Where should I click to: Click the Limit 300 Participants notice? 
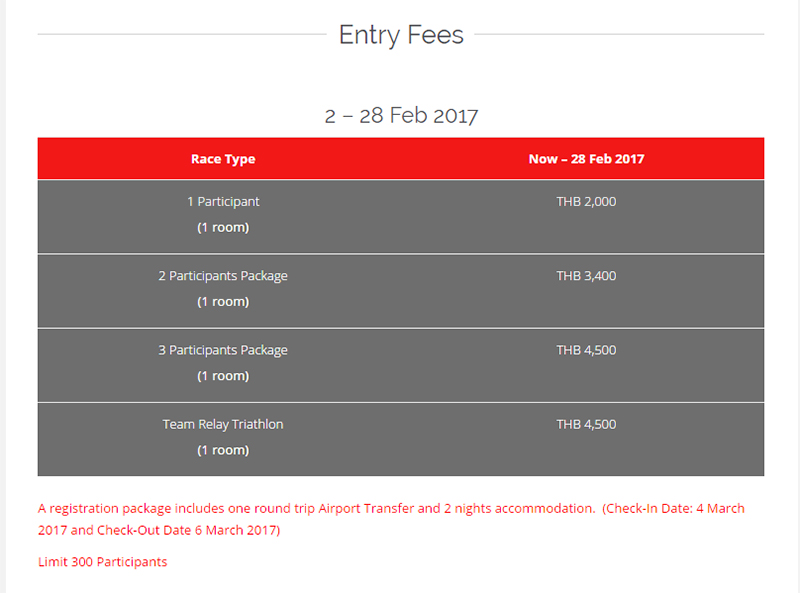point(102,562)
